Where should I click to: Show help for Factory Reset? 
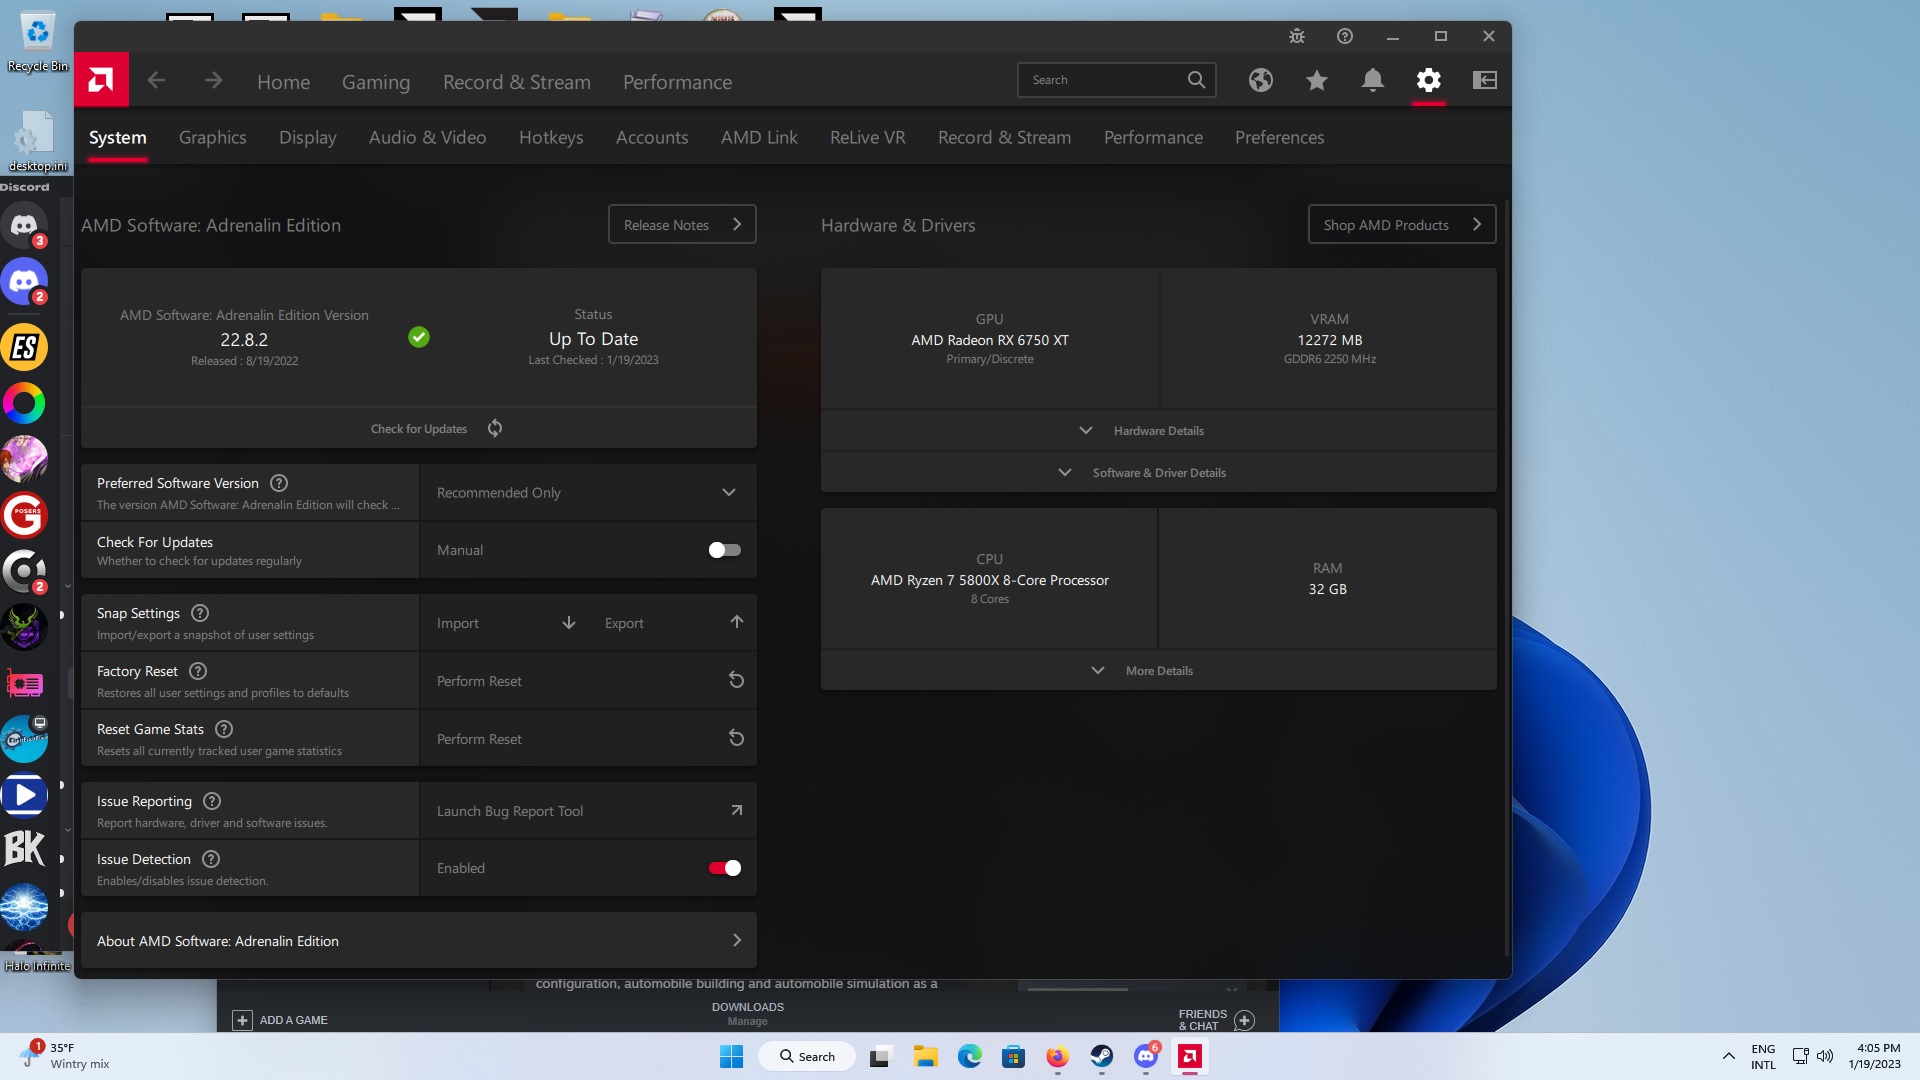[198, 671]
